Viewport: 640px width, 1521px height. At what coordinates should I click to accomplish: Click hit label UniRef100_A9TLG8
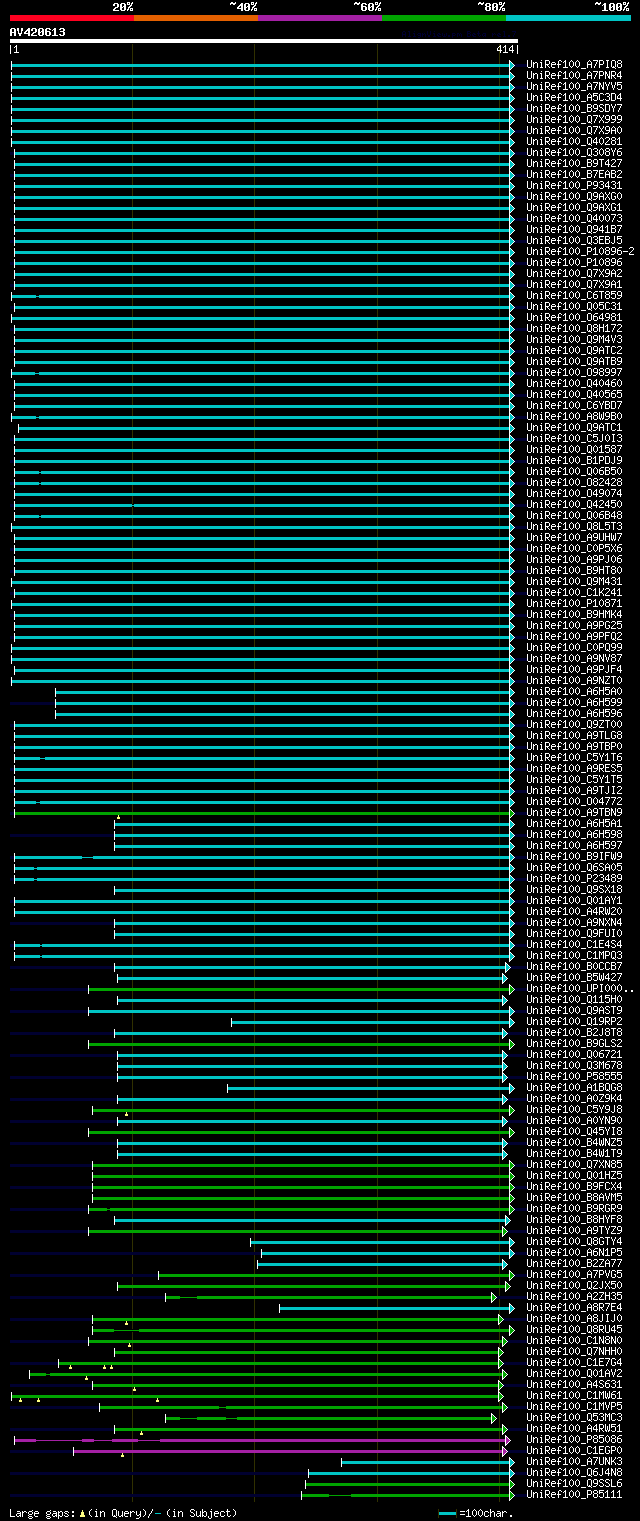(573, 735)
